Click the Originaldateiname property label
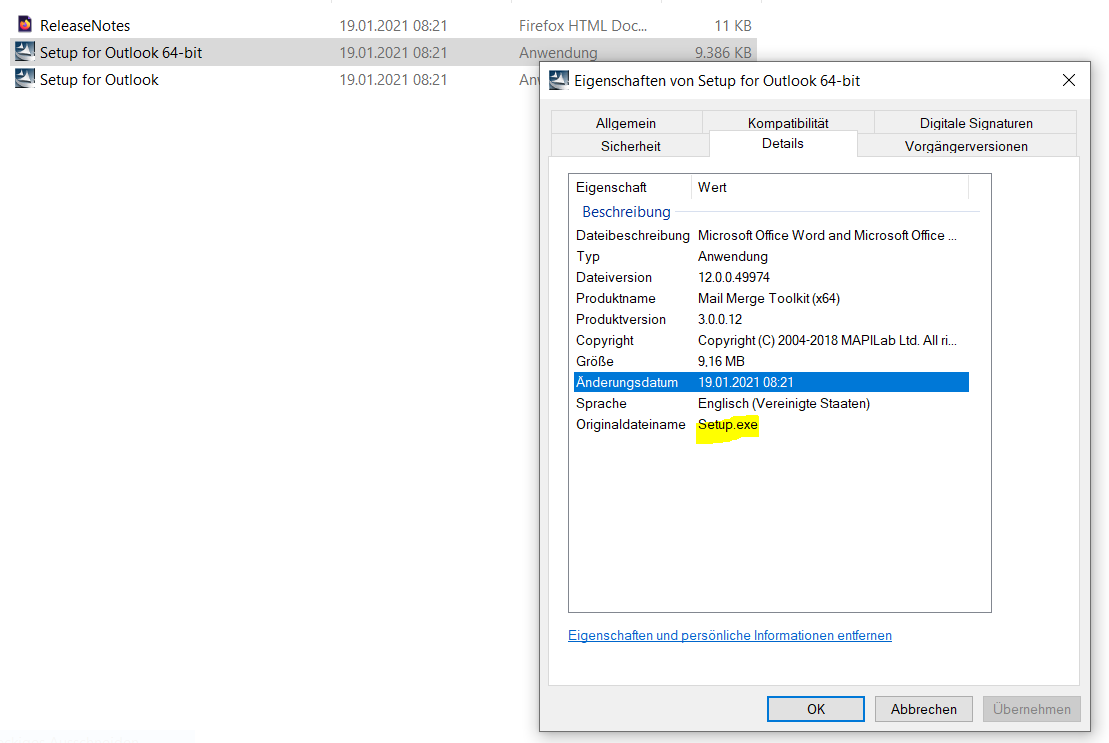This screenshot has width=1109, height=743. click(x=630, y=424)
